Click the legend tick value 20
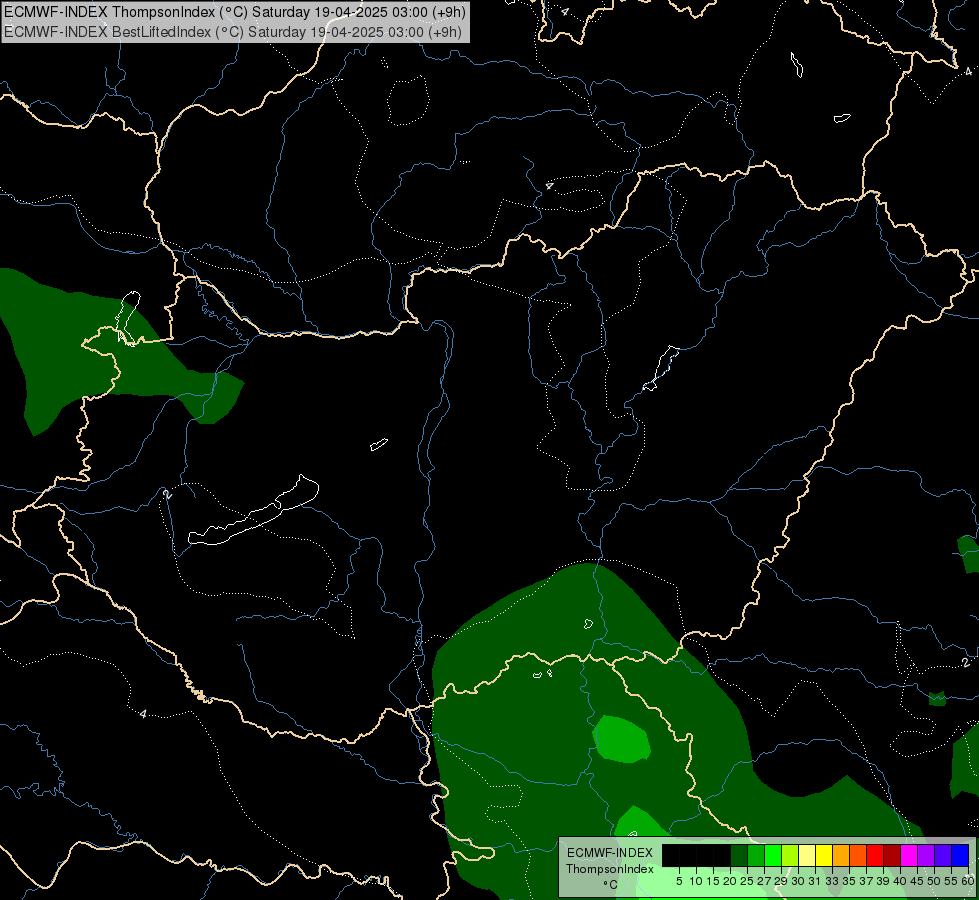979x900 pixels. 731,881
